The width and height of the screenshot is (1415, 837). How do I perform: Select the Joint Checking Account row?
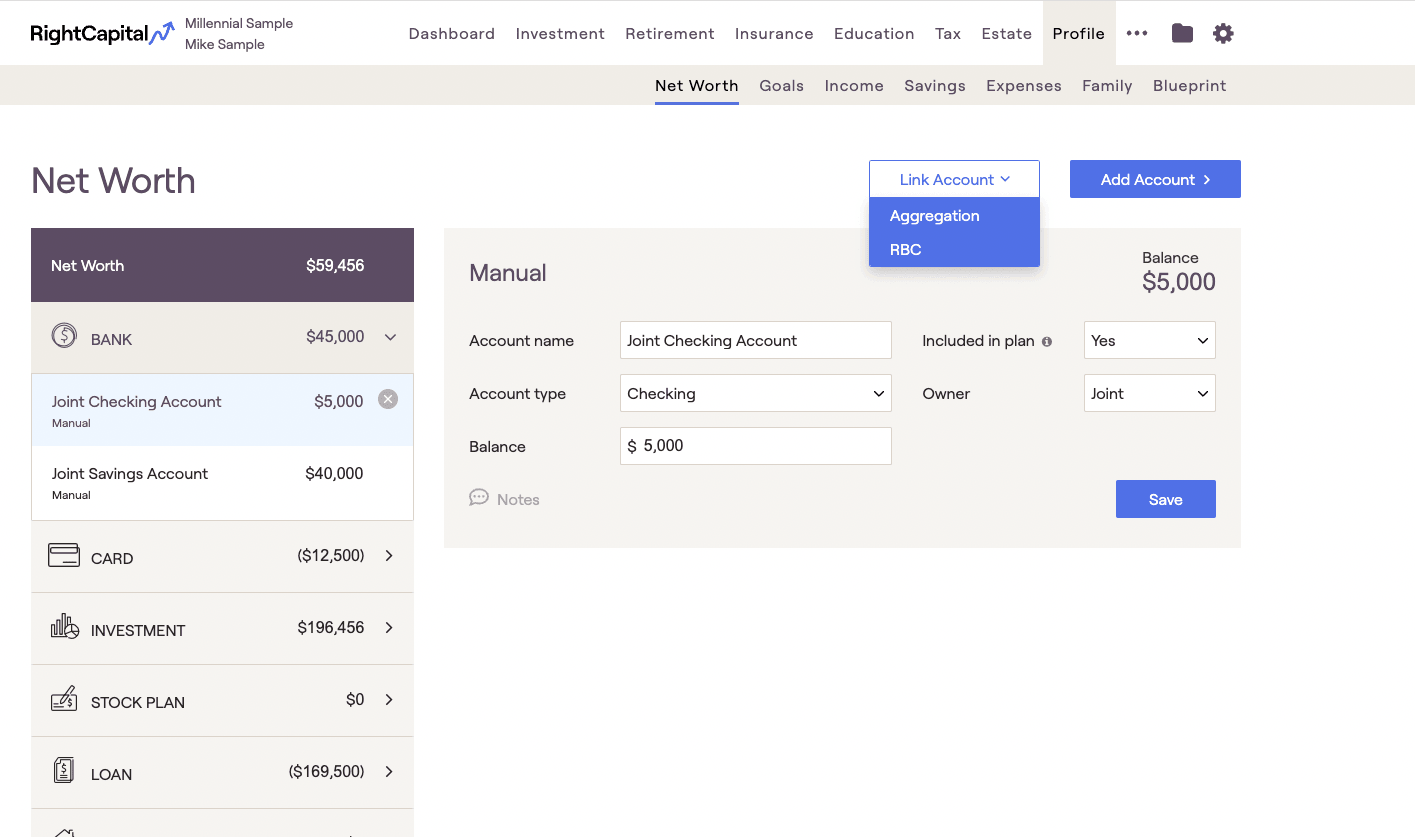click(223, 410)
